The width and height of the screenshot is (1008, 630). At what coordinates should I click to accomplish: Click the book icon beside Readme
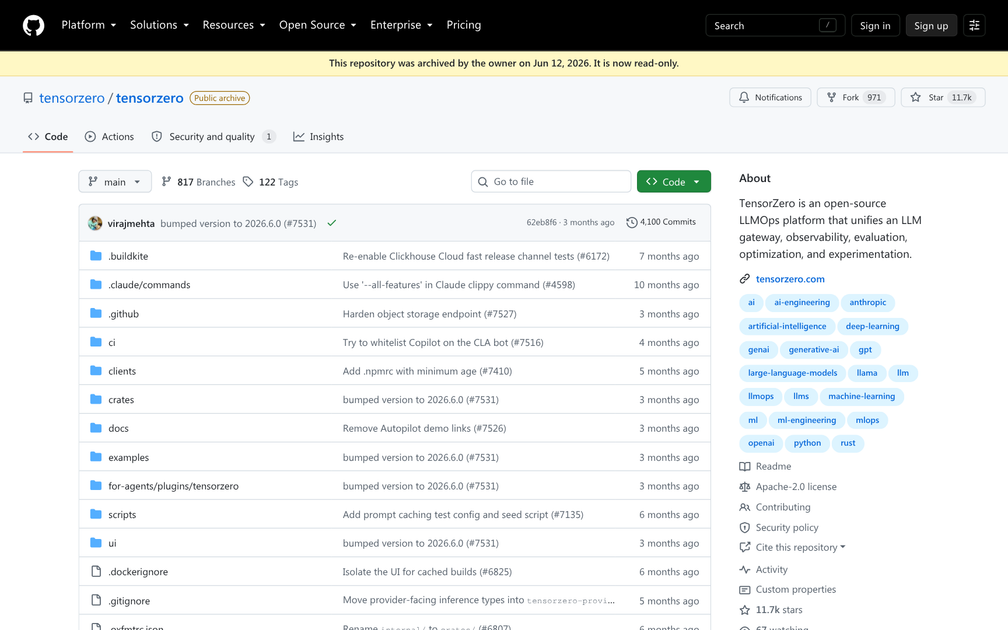[x=744, y=466]
